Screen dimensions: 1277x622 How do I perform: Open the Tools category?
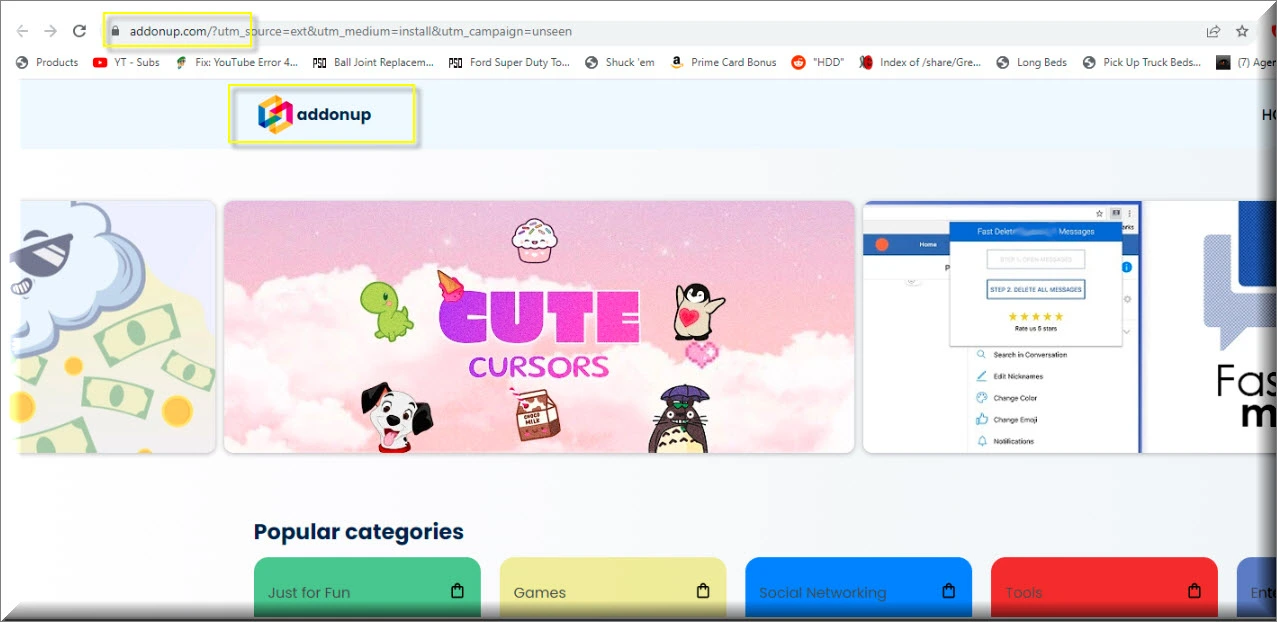(1104, 588)
